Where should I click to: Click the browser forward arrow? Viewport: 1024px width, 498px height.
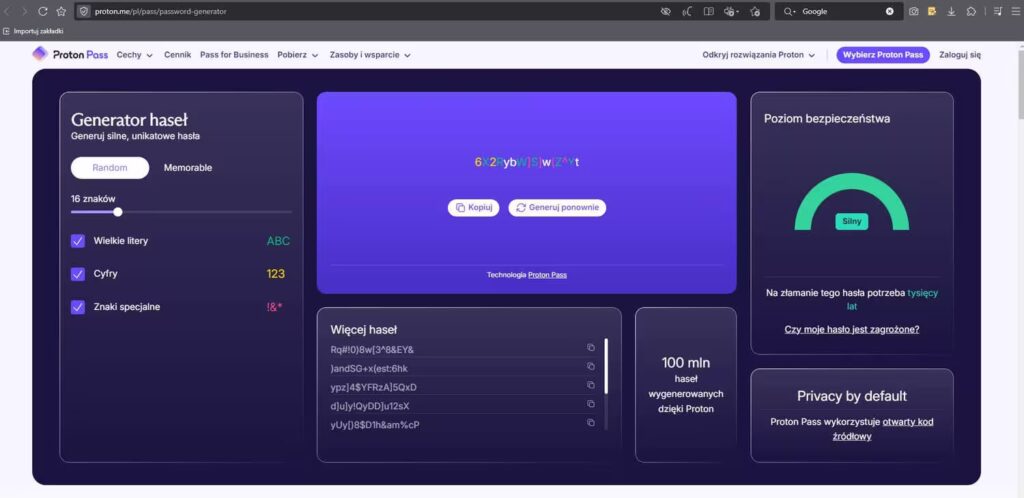(x=25, y=11)
